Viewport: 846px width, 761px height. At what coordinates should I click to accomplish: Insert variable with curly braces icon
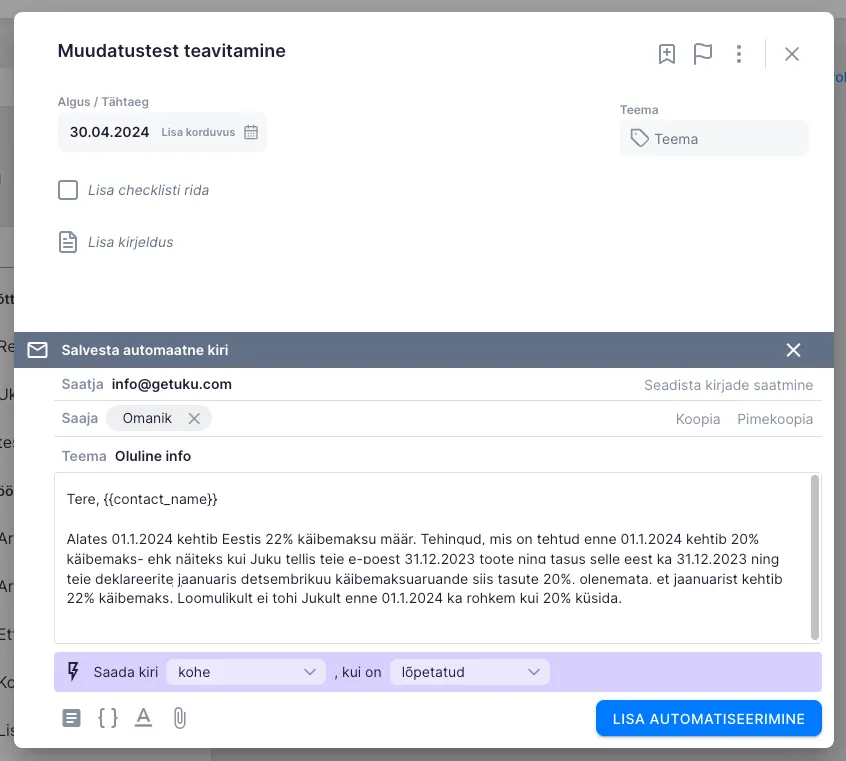[107, 717]
